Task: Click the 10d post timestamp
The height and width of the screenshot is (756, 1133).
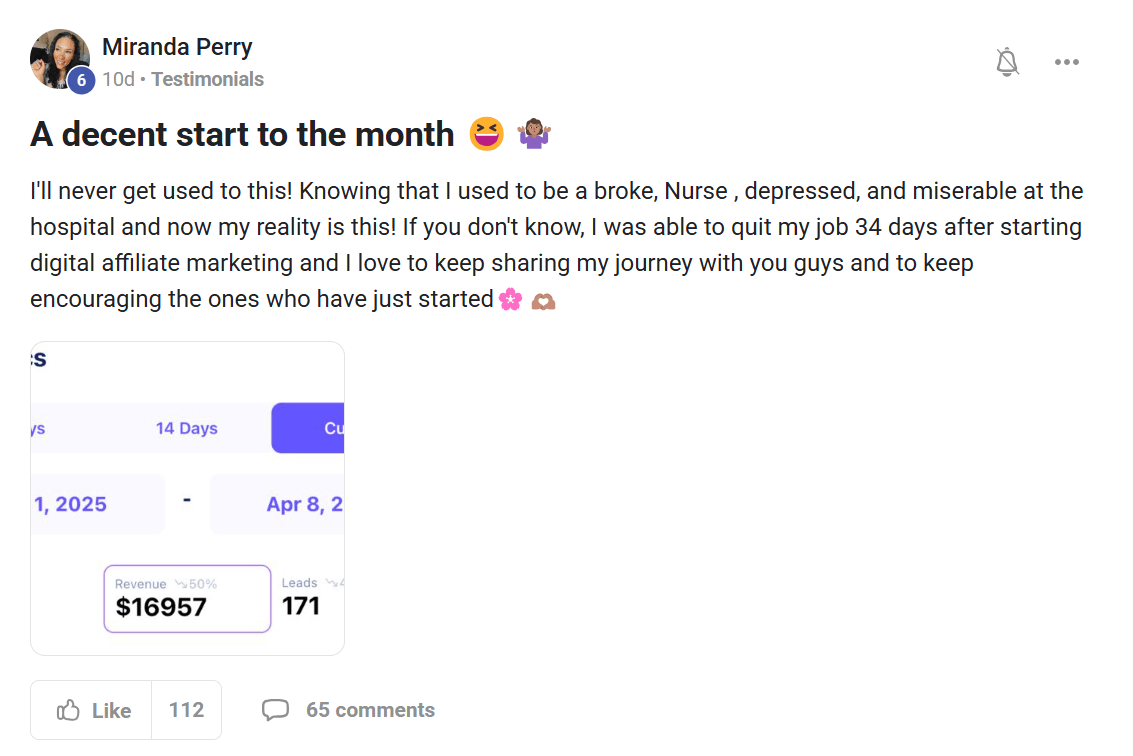Action: coord(118,79)
